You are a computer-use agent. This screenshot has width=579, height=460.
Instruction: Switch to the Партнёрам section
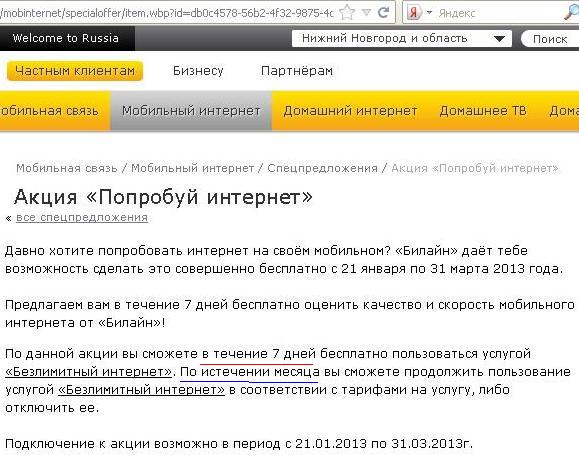tap(297, 71)
